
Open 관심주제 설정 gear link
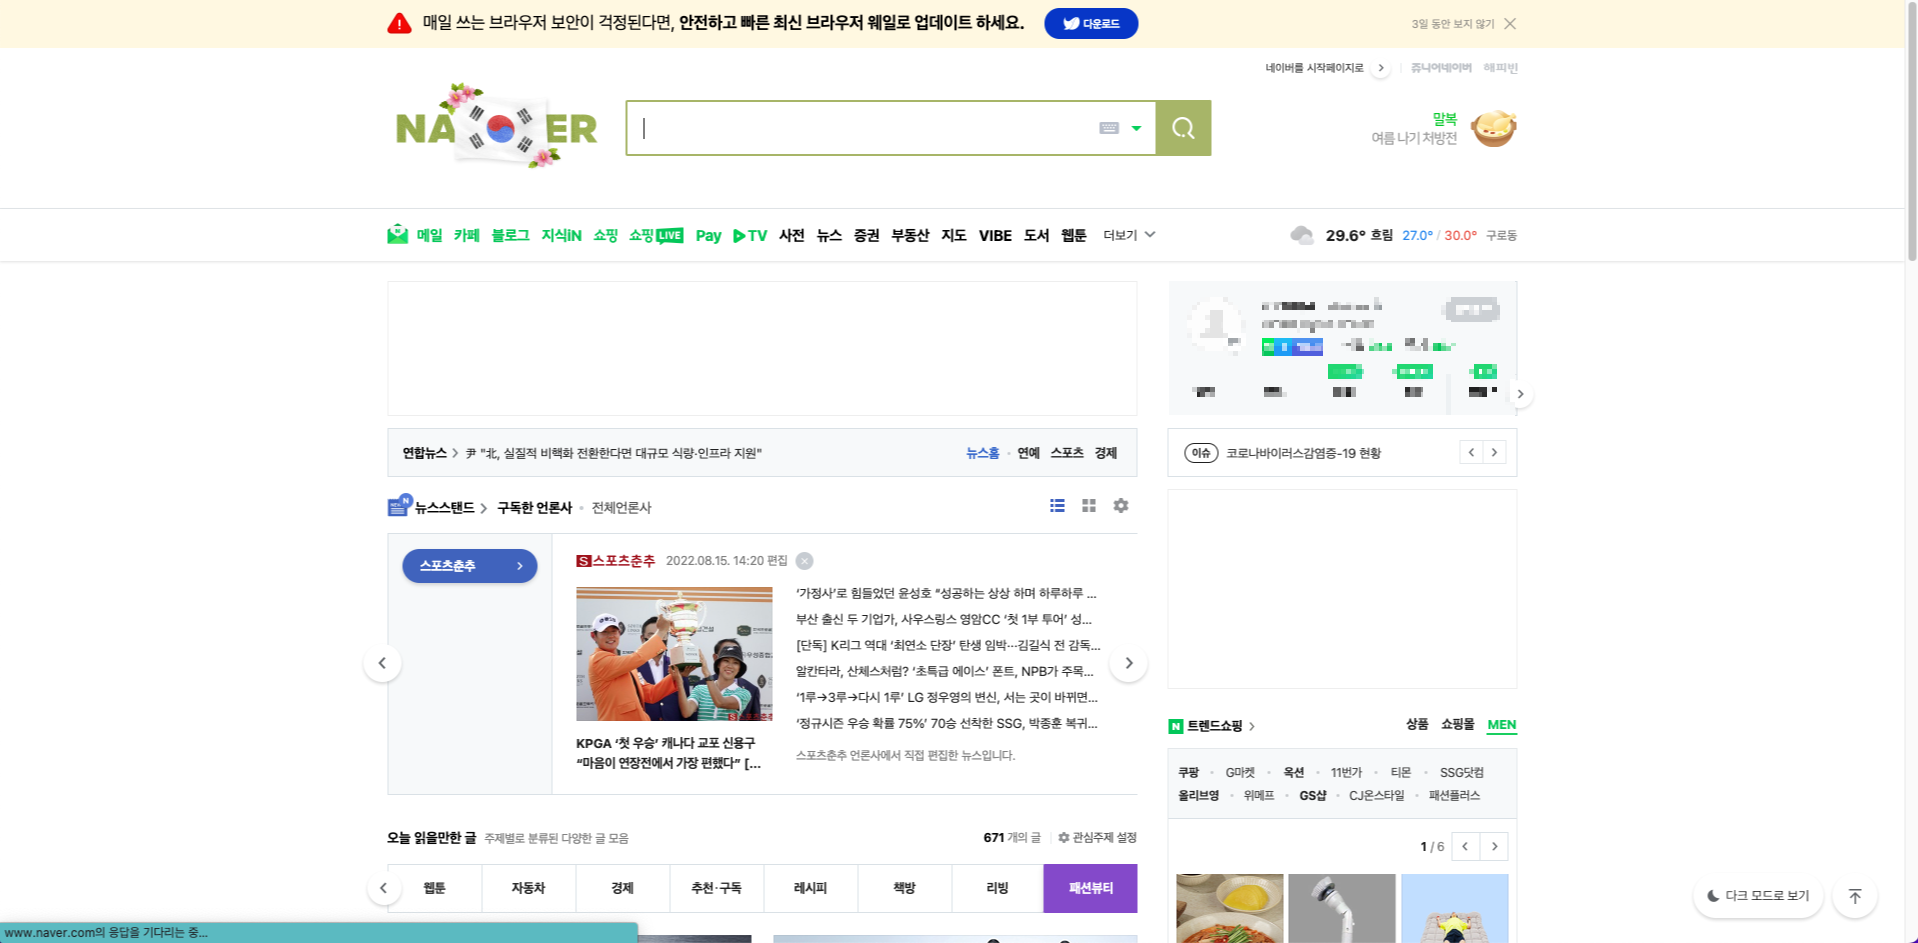click(1097, 838)
